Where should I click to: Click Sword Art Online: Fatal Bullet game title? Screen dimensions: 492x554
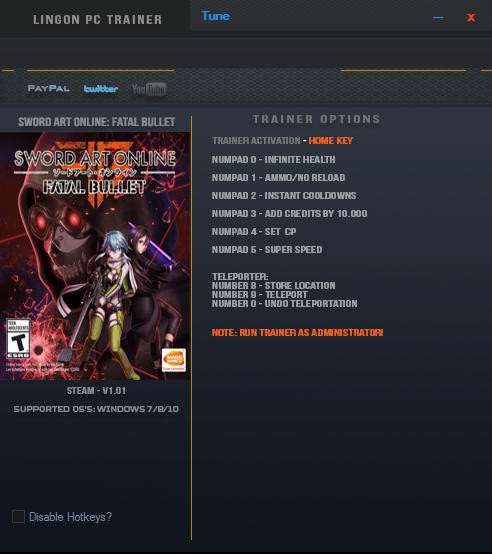(x=96, y=122)
